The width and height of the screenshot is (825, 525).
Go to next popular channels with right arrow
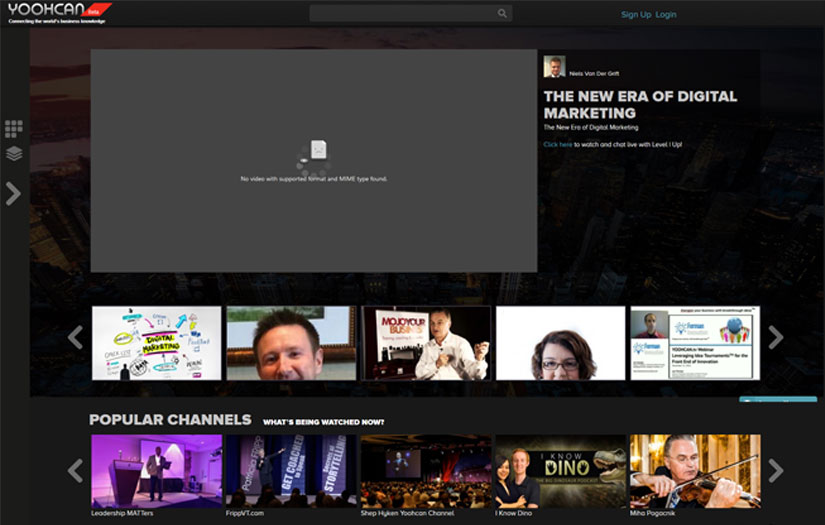click(776, 470)
